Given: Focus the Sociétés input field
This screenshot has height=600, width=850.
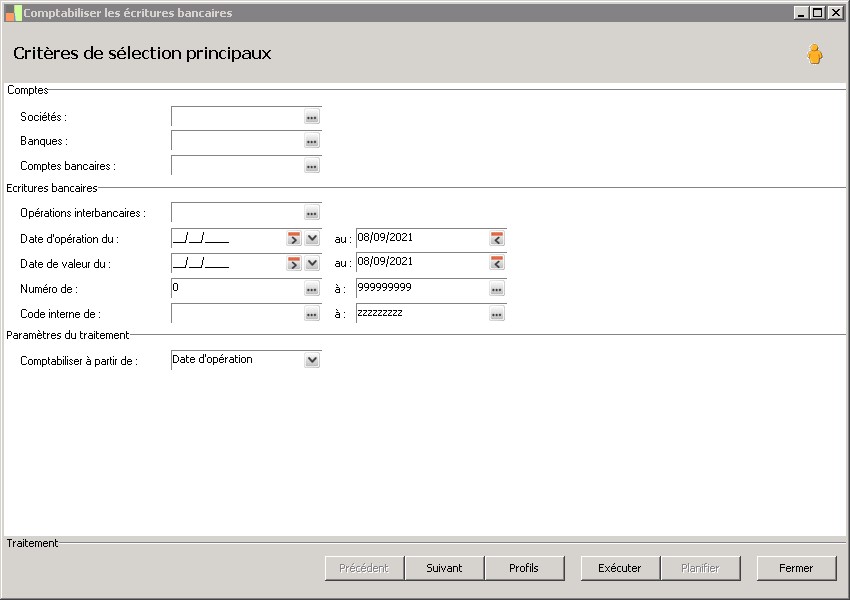Looking at the screenshot, I should pyautogui.click(x=237, y=117).
